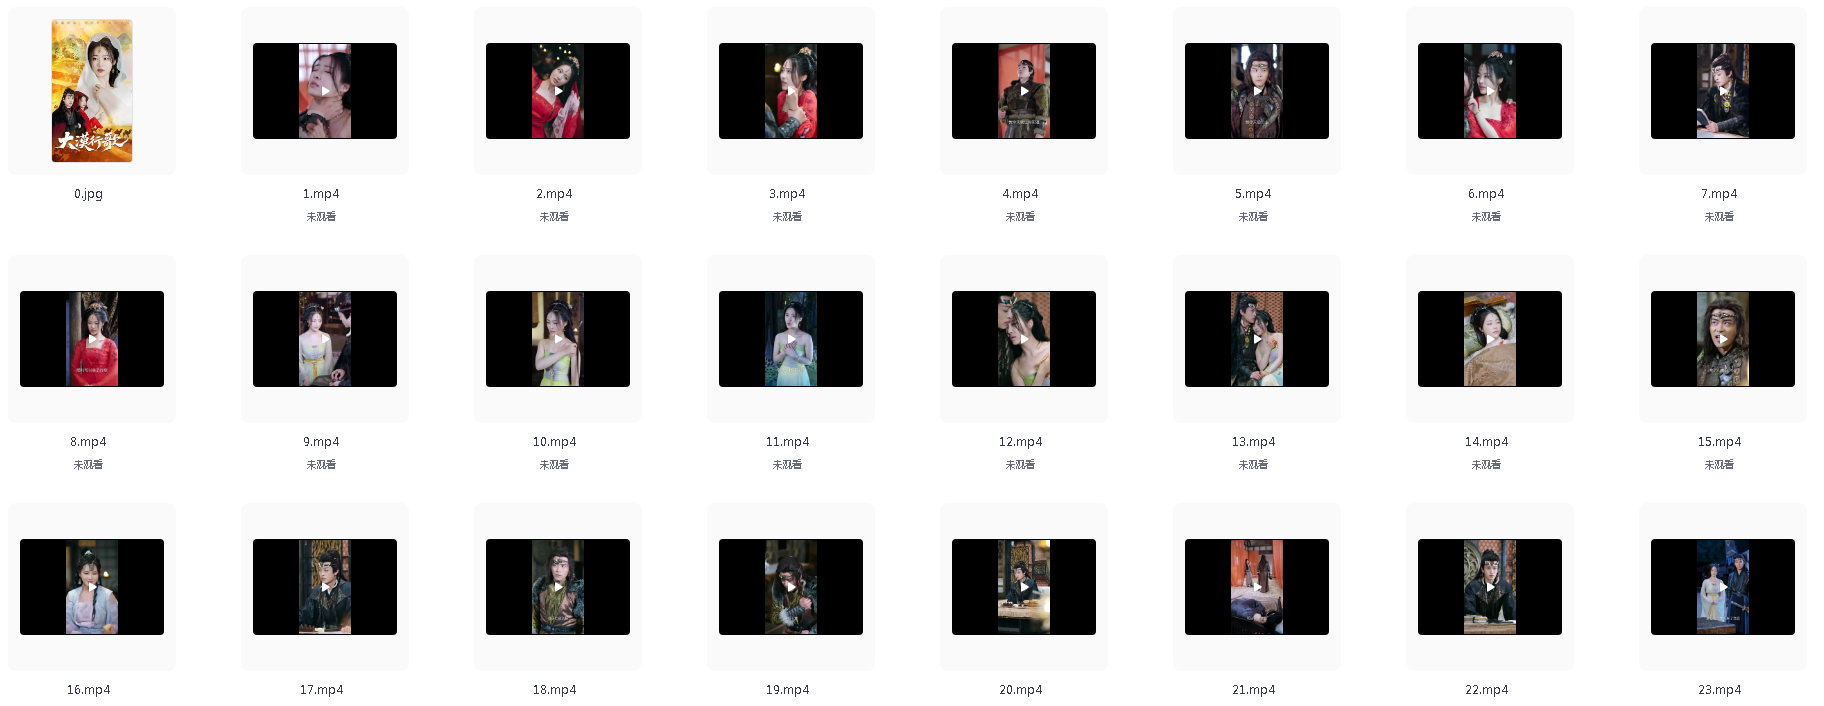Image resolution: width=1824 pixels, height=706 pixels.
Task: Play the 15.mp4 video thumbnail
Action: tap(1723, 339)
